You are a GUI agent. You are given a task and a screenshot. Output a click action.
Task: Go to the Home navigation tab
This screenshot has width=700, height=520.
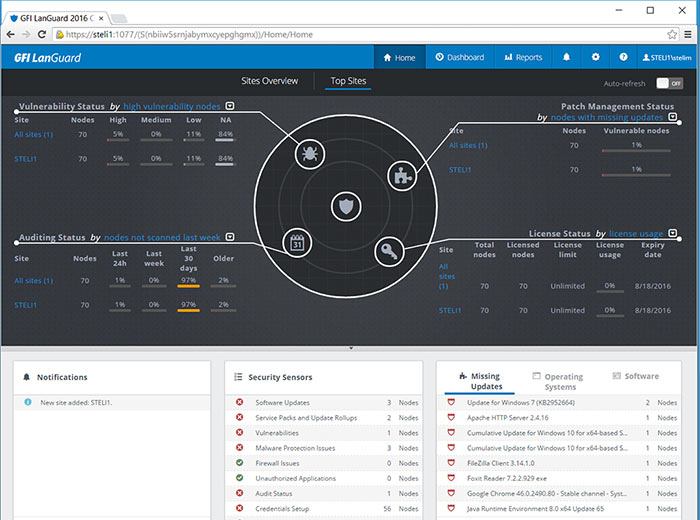click(400, 57)
